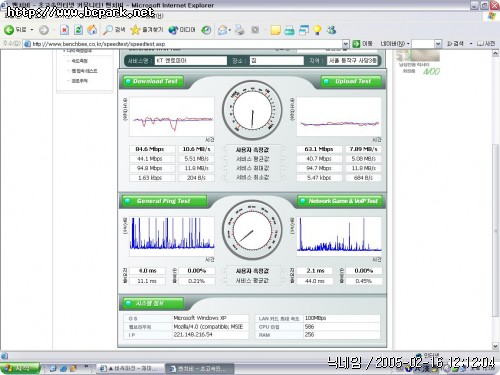Switch to the Benchbee taskbar window button
This screenshot has width=500, height=375.
pos(200,369)
